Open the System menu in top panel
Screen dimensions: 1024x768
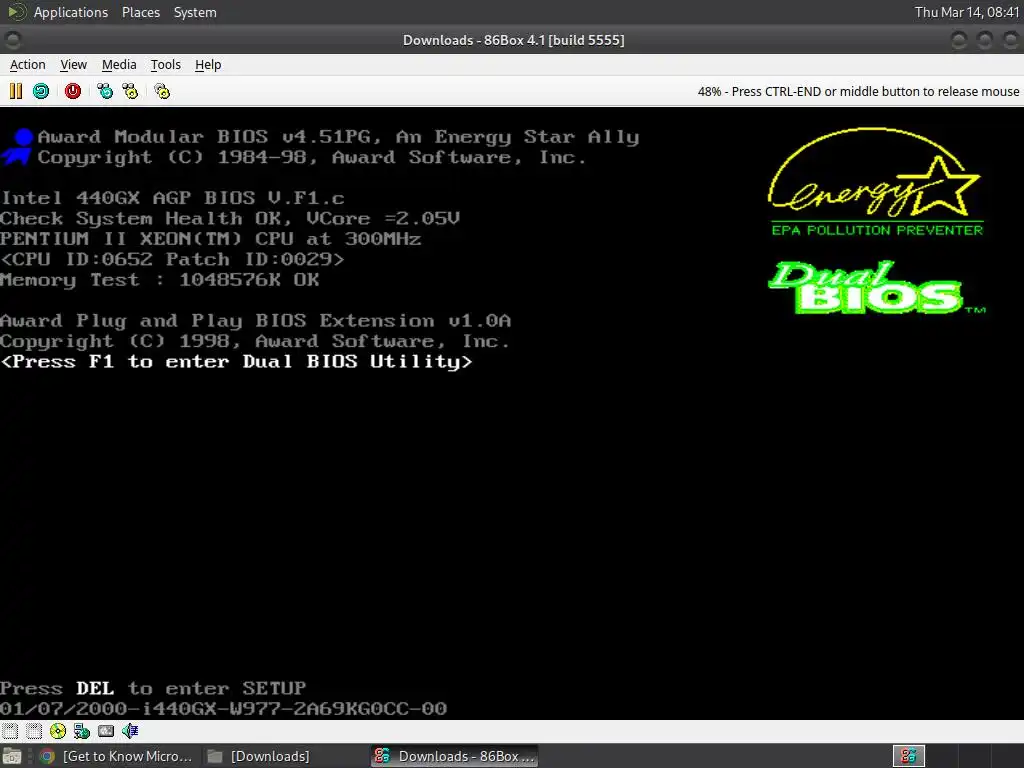coord(195,12)
